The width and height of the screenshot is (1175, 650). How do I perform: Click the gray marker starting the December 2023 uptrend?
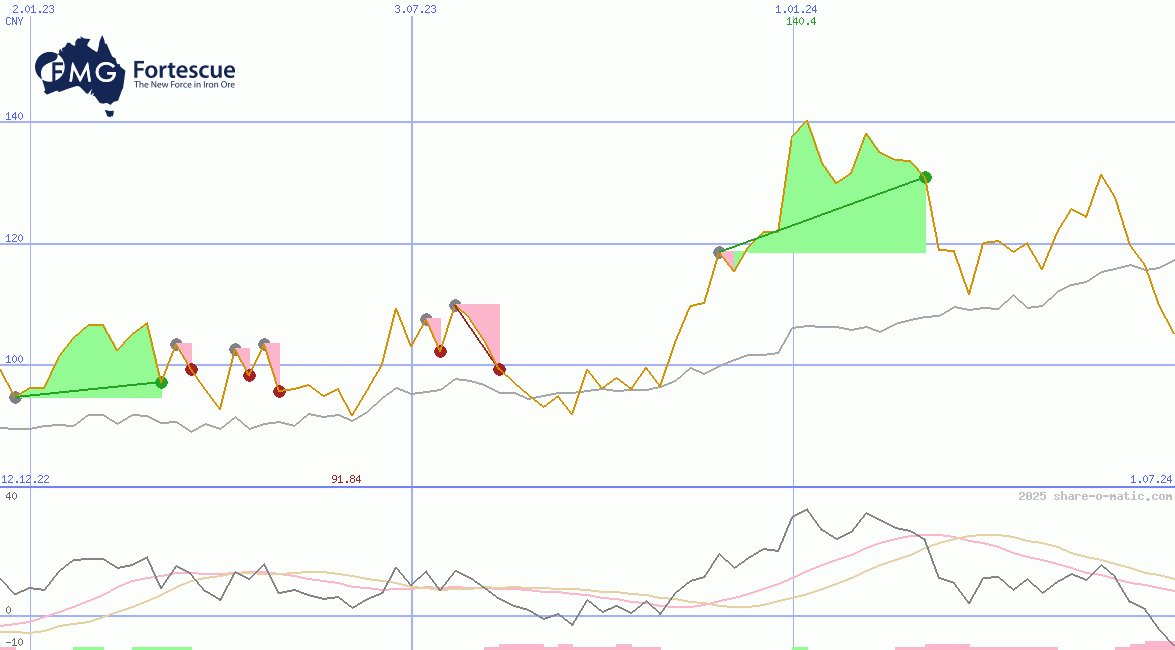(x=718, y=253)
